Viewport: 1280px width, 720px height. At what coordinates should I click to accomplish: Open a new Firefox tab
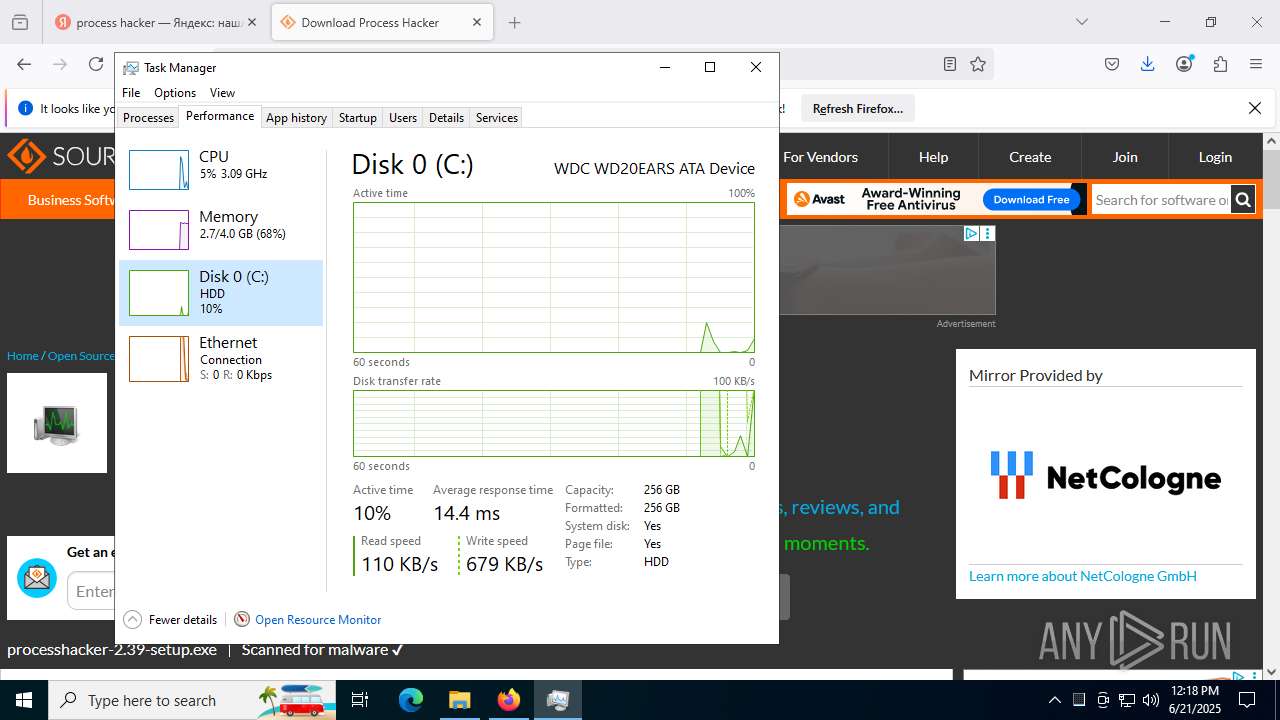point(515,22)
